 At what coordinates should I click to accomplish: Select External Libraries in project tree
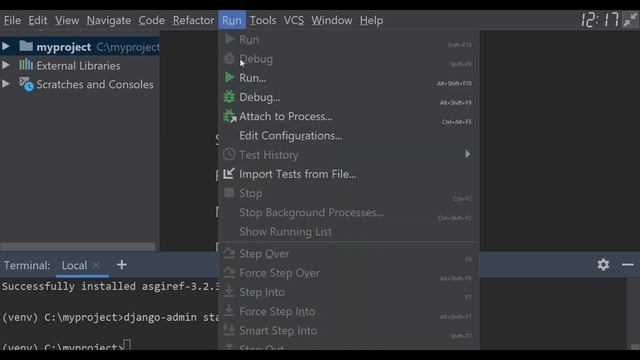click(78, 66)
